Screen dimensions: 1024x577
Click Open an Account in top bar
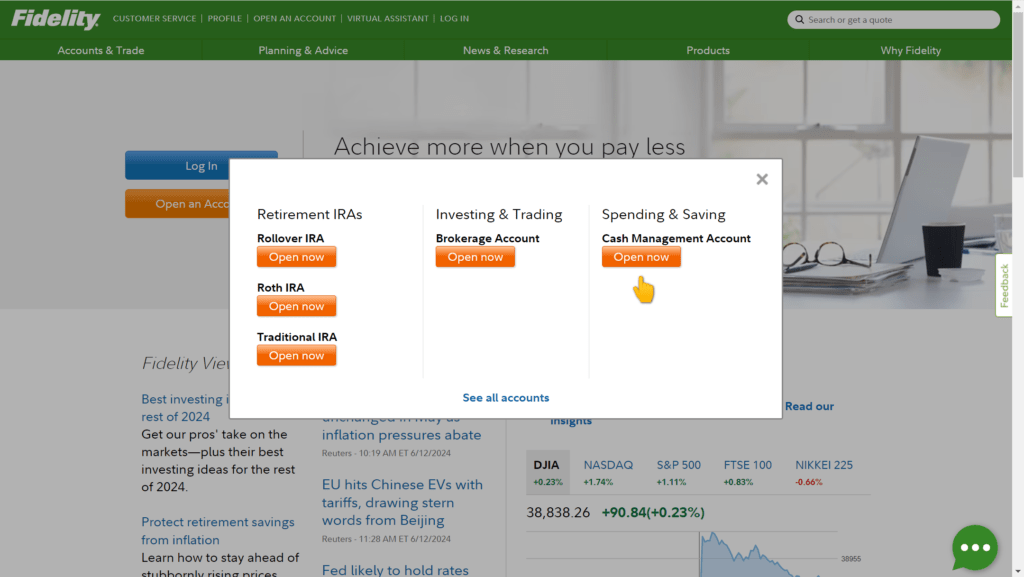point(295,18)
